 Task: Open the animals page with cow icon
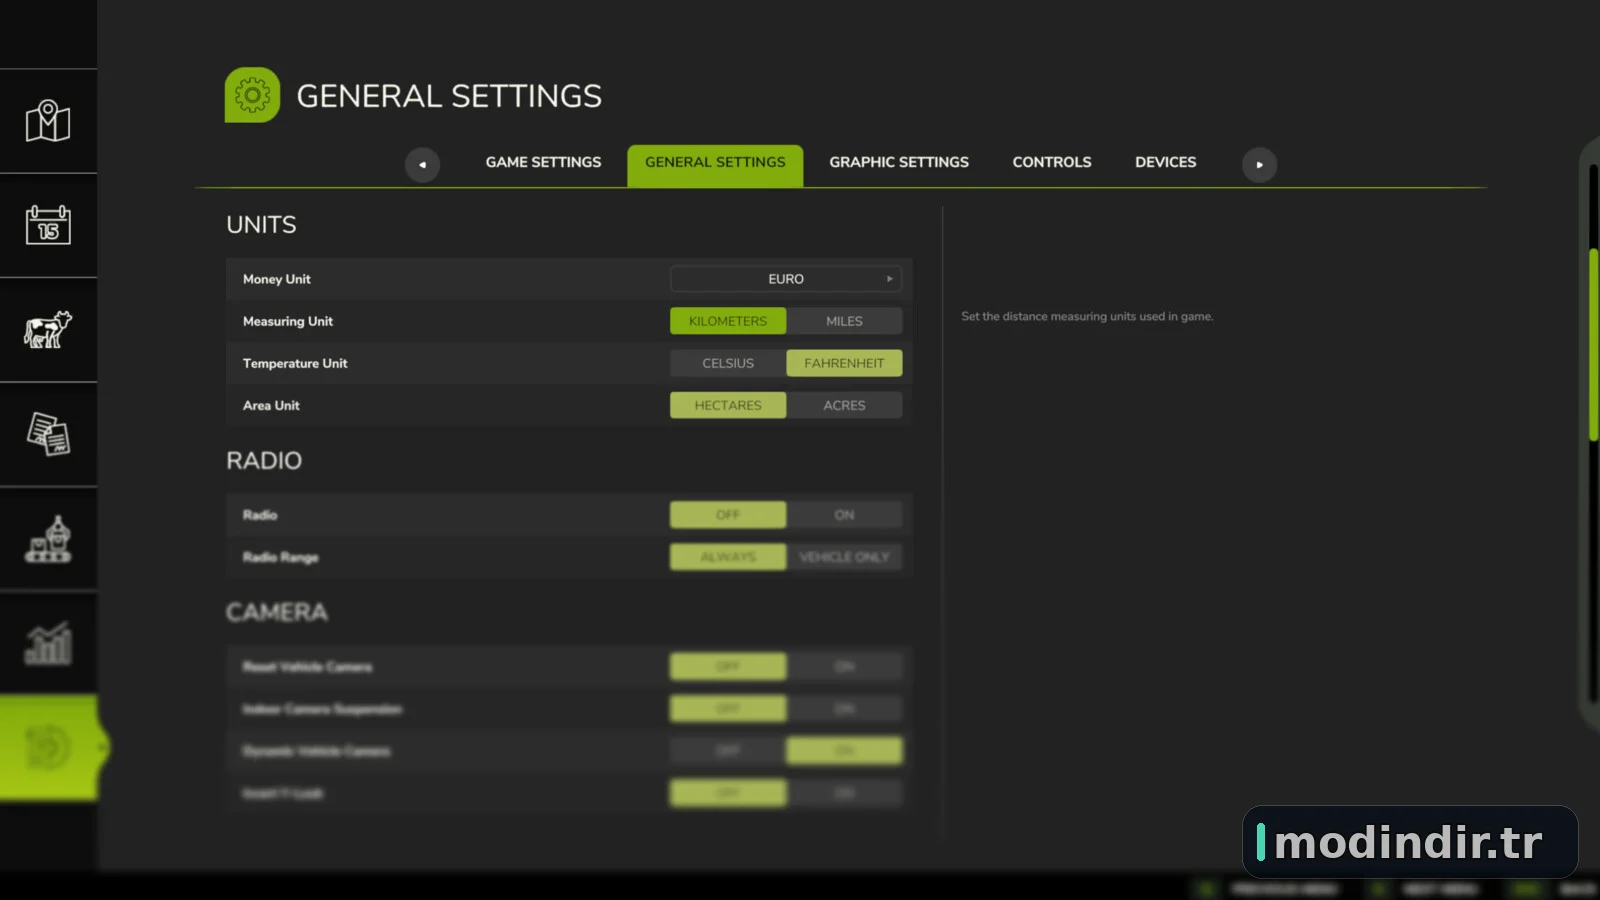coord(48,329)
